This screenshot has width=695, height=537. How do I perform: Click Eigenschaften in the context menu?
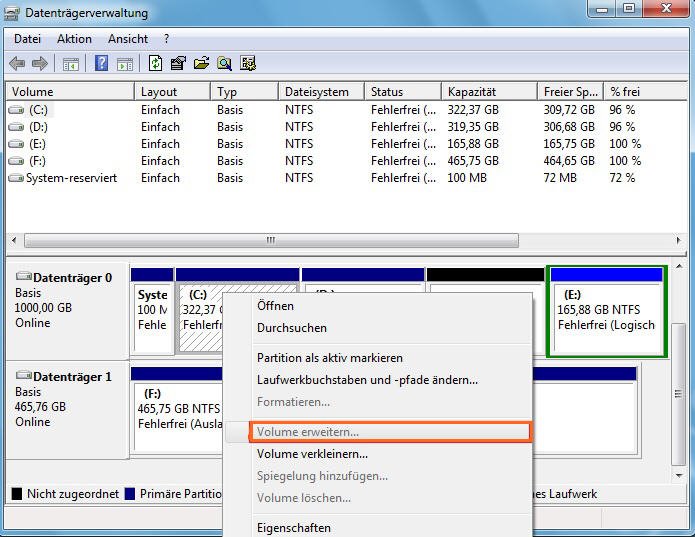[x=293, y=528]
